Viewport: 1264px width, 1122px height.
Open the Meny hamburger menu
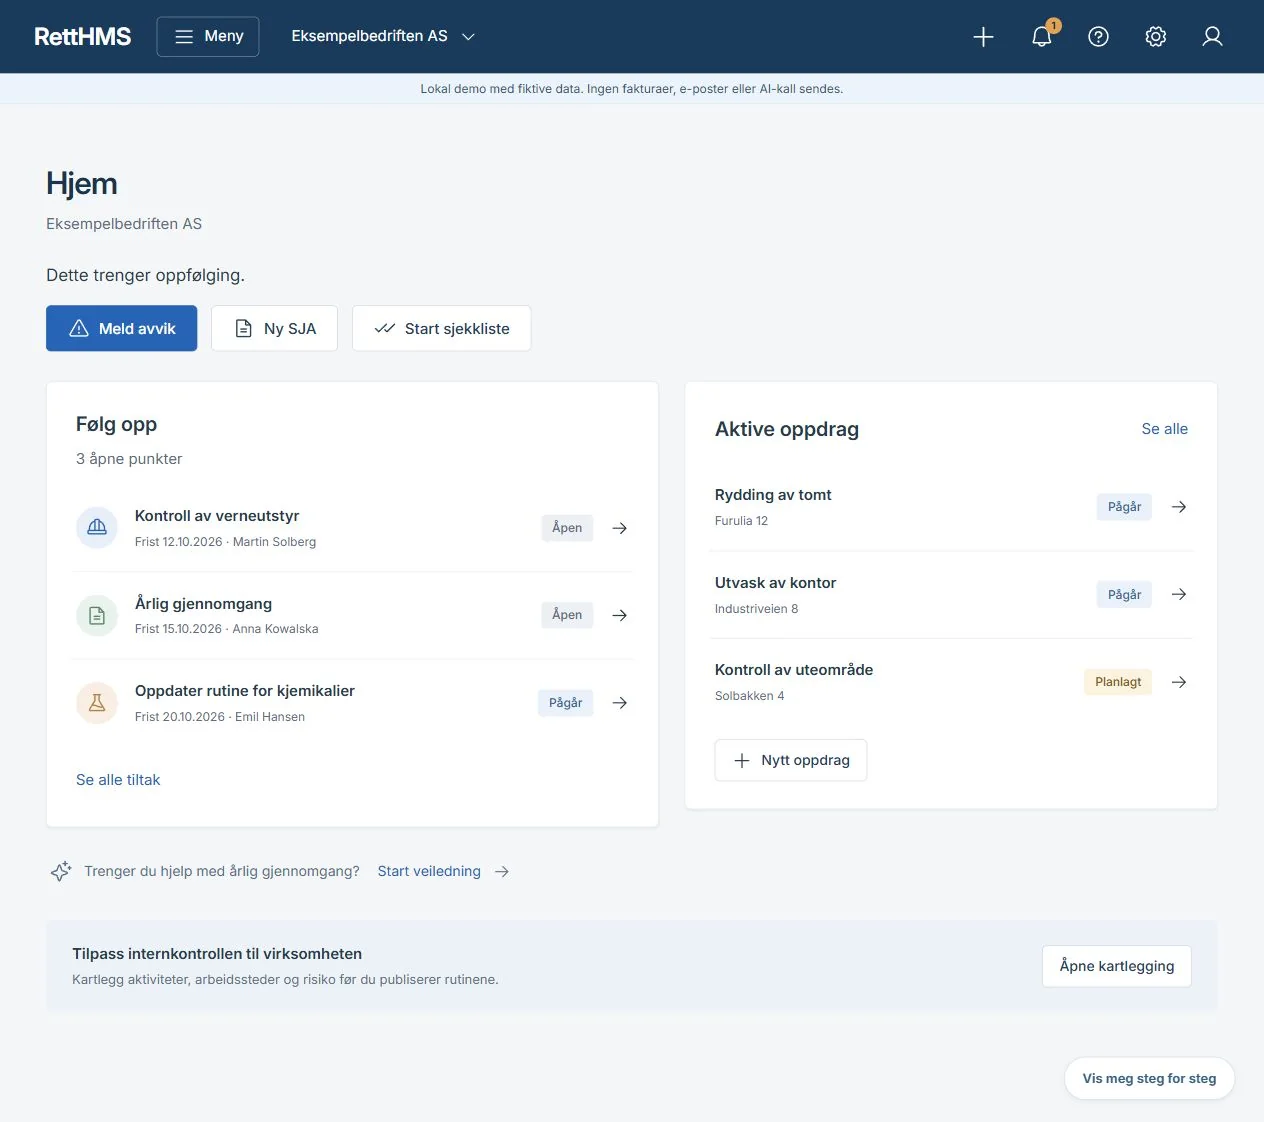(208, 36)
